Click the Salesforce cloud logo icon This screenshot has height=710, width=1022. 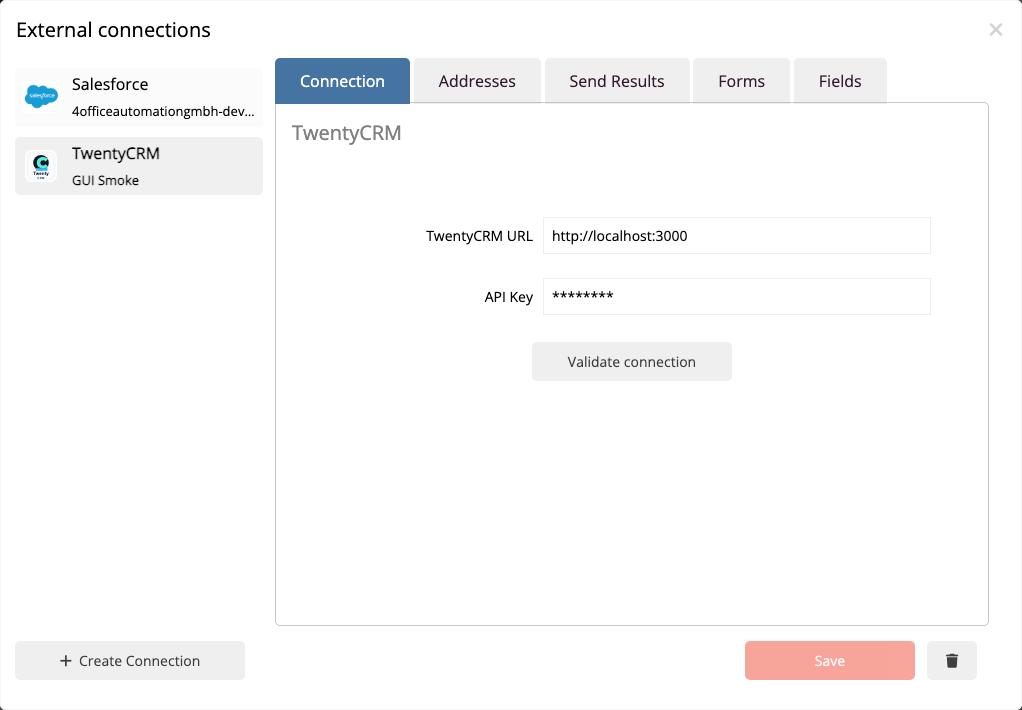point(41,96)
